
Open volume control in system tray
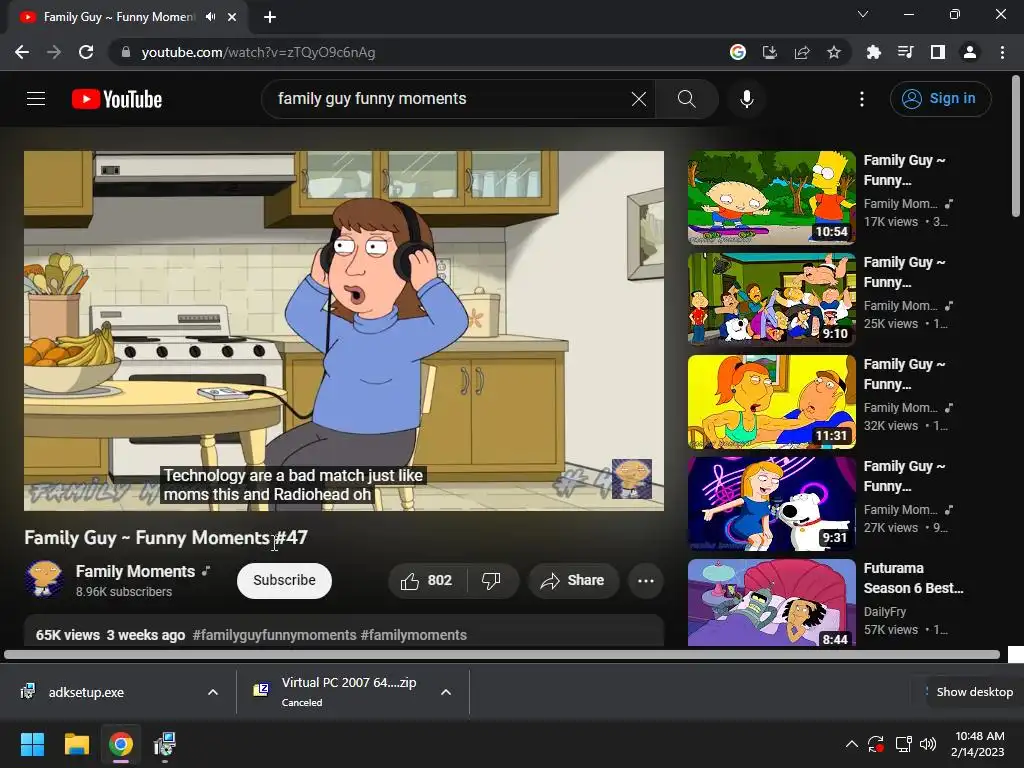[x=928, y=744]
